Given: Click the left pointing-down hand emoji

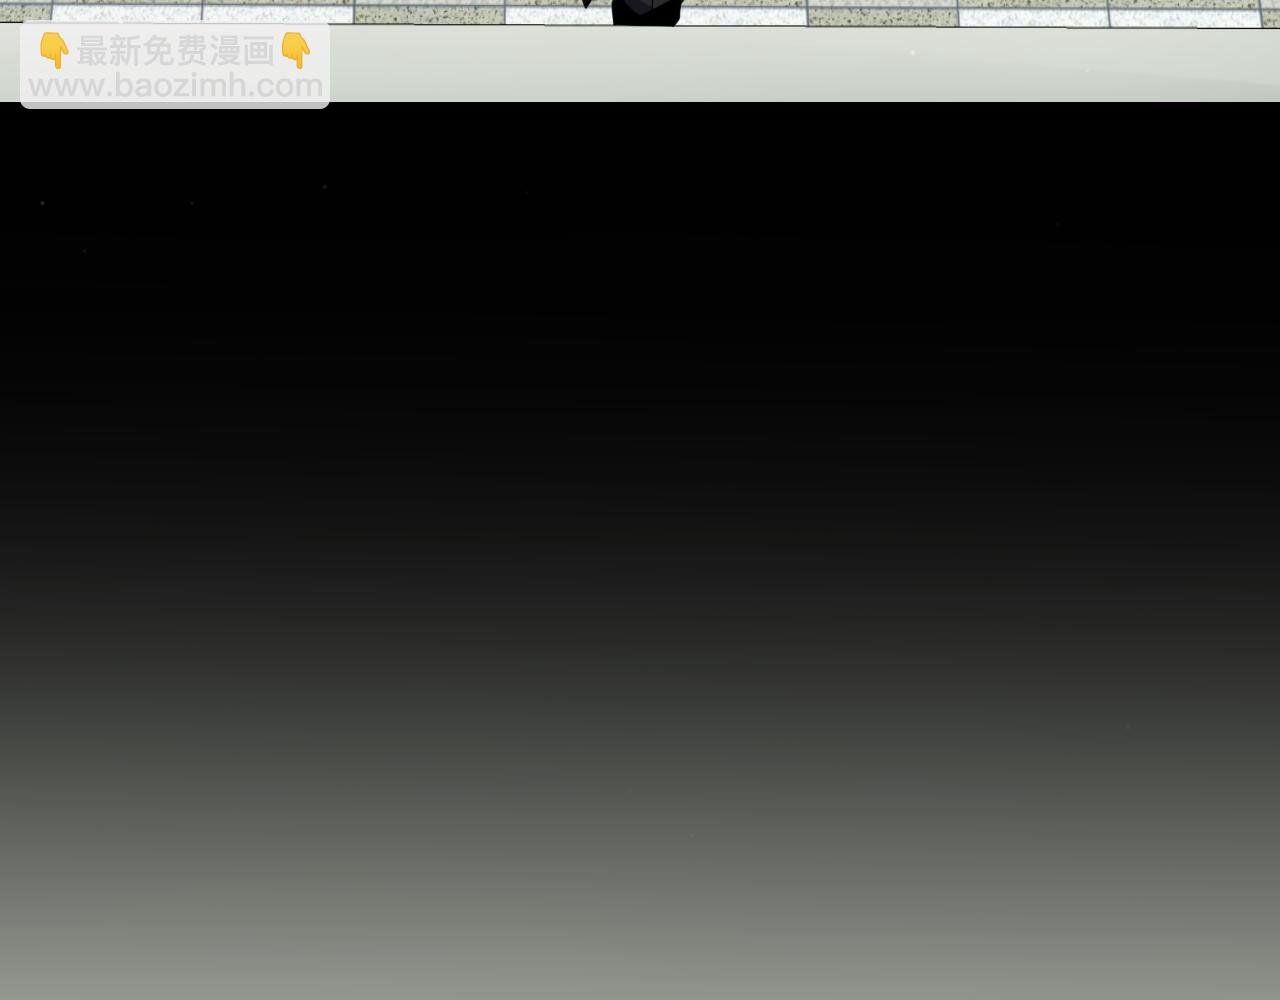Looking at the screenshot, I should [x=54, y=50].
